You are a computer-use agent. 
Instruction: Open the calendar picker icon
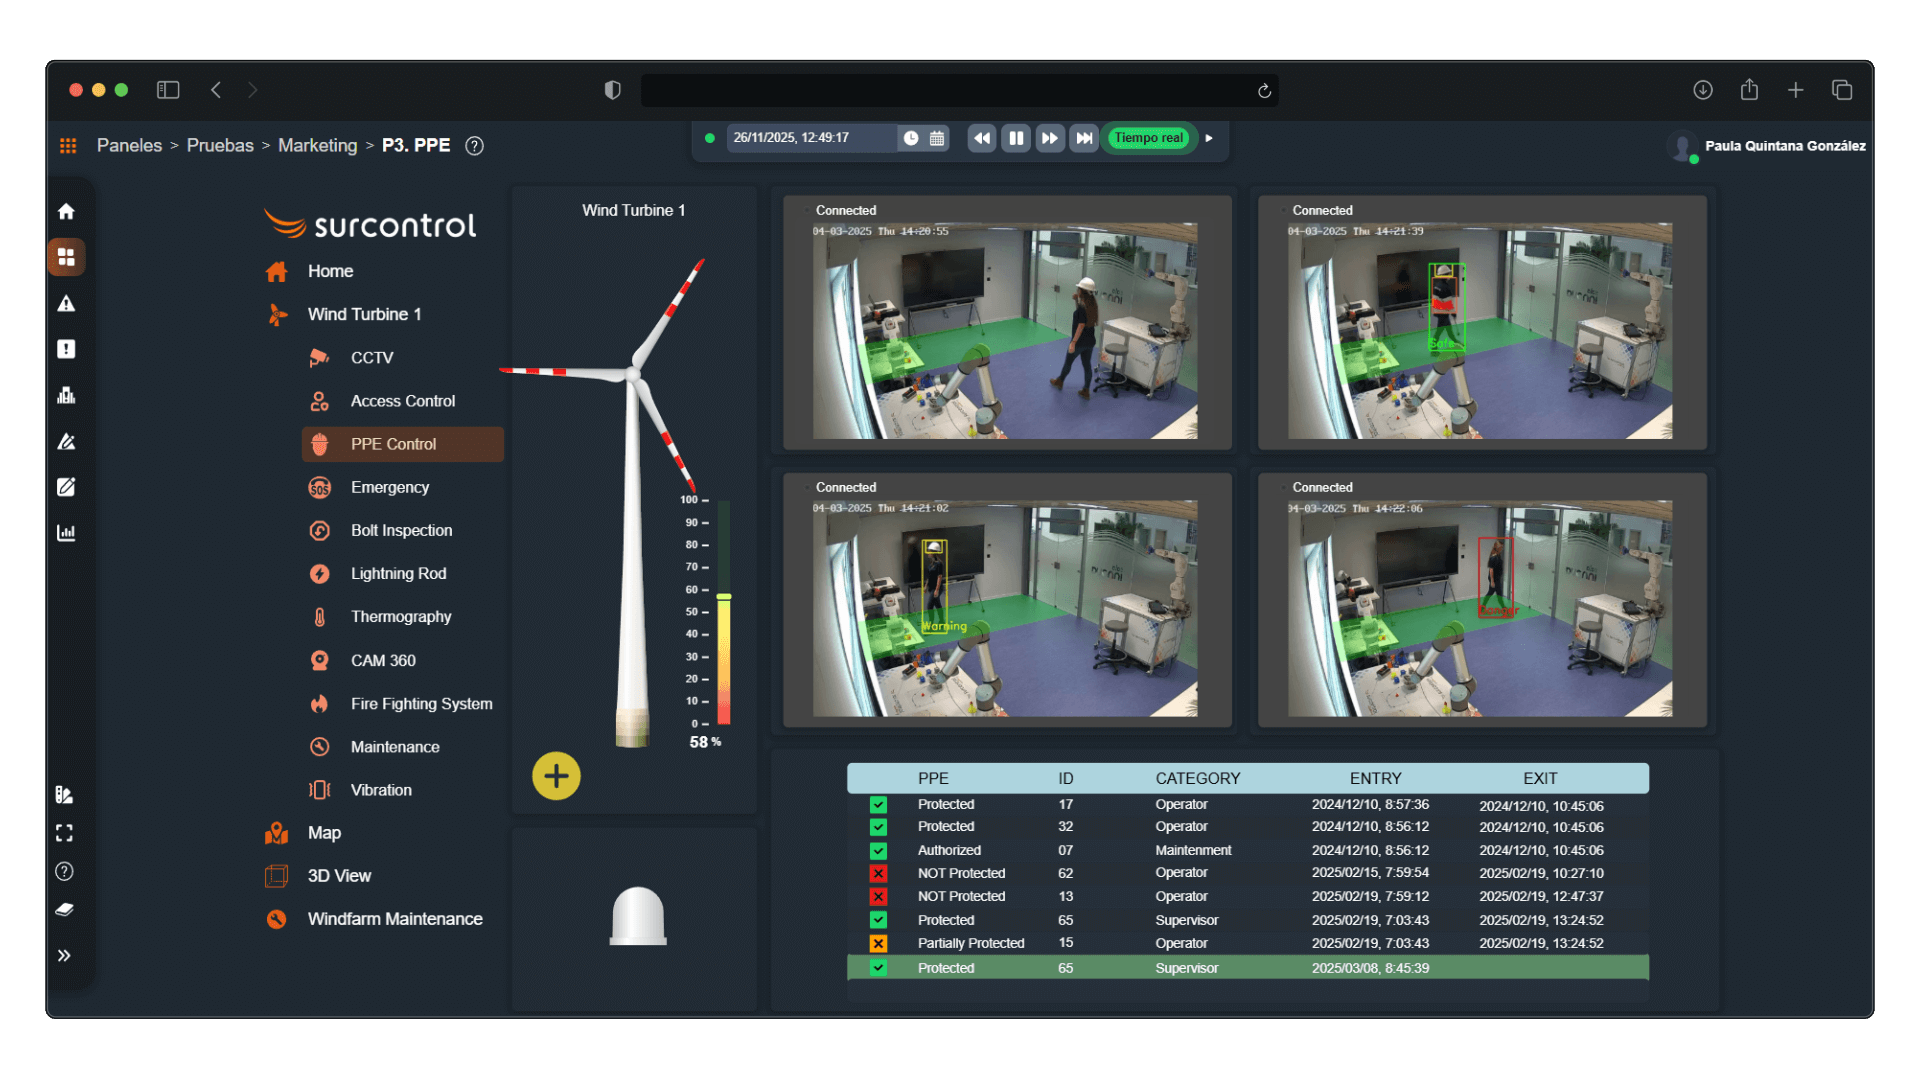pyautogui.click(x=937, y=137)
